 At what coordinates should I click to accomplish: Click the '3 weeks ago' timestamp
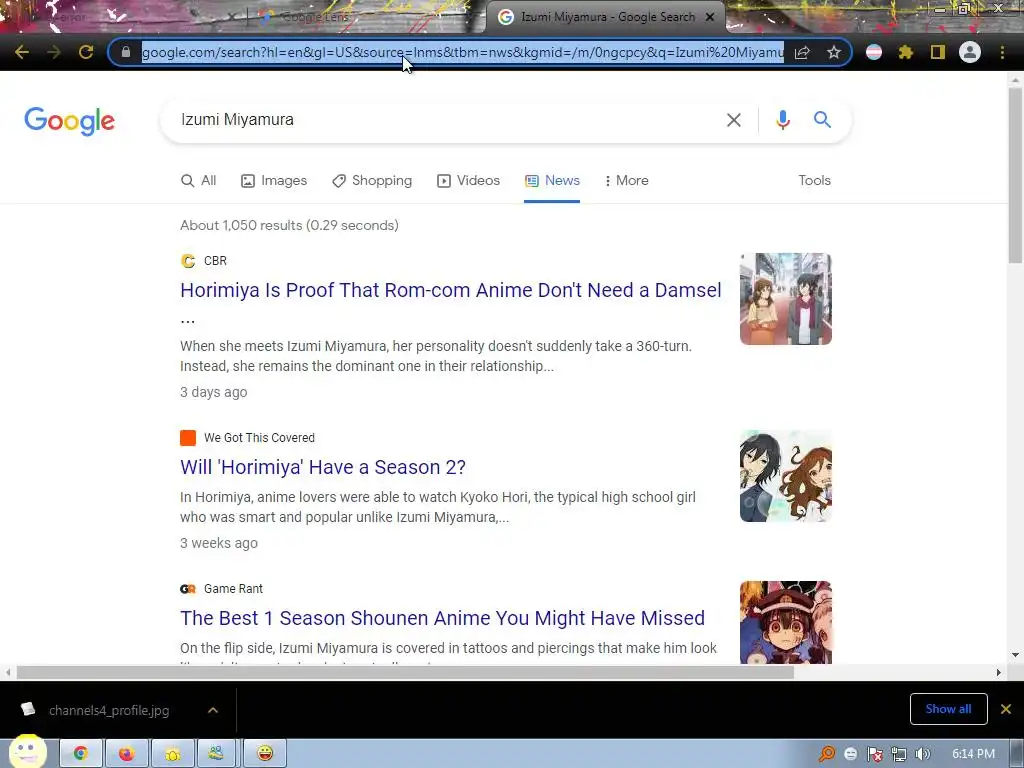click(x=219, y=543)
